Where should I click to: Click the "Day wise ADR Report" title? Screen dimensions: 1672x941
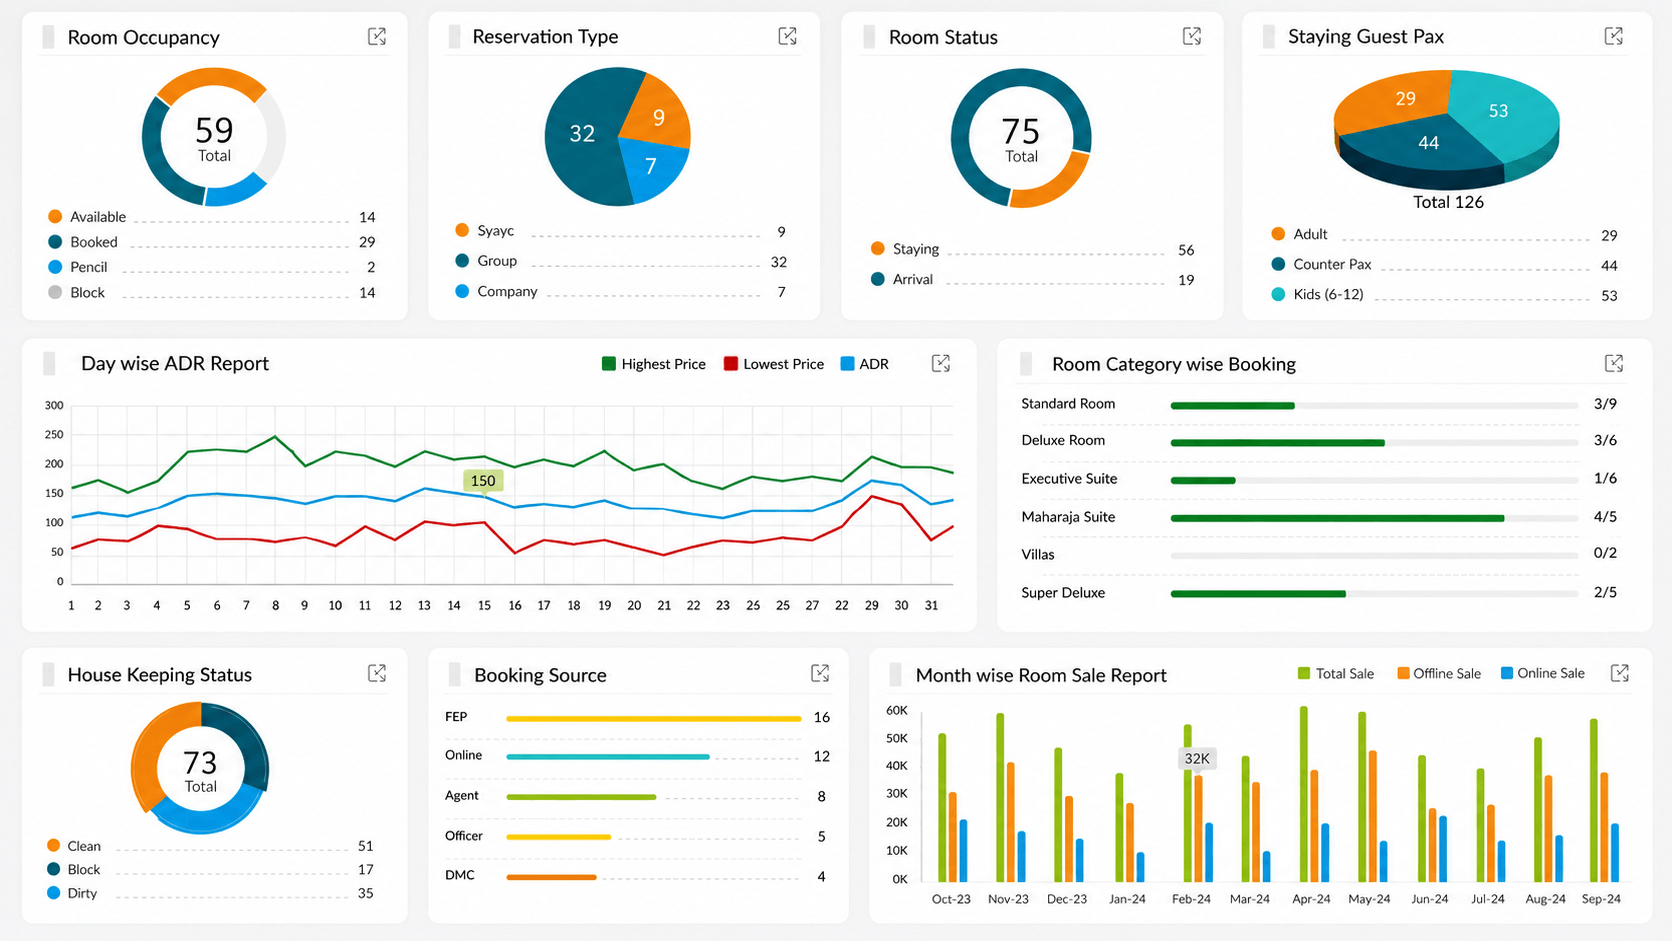click(x=175, y=363)
